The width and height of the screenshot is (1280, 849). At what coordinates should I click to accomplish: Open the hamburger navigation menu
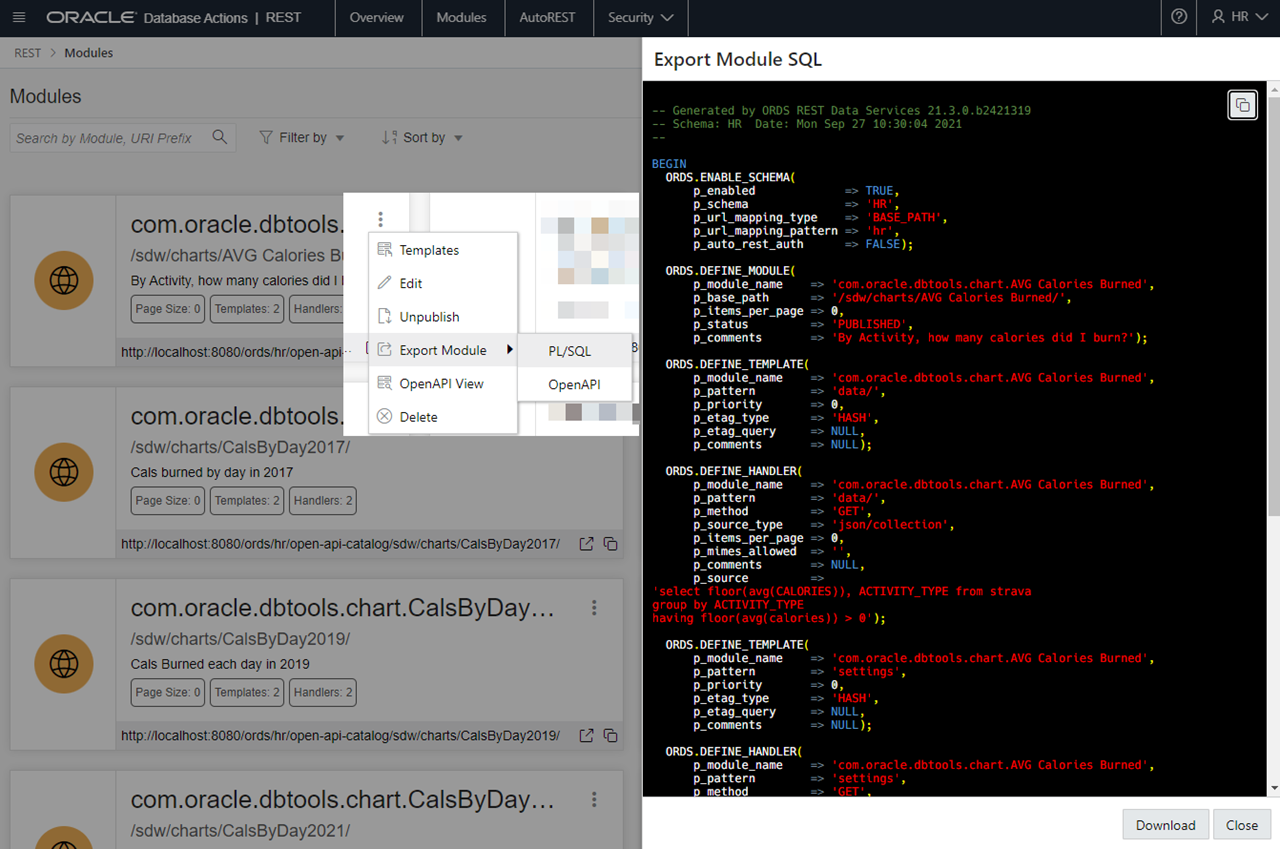21,18
